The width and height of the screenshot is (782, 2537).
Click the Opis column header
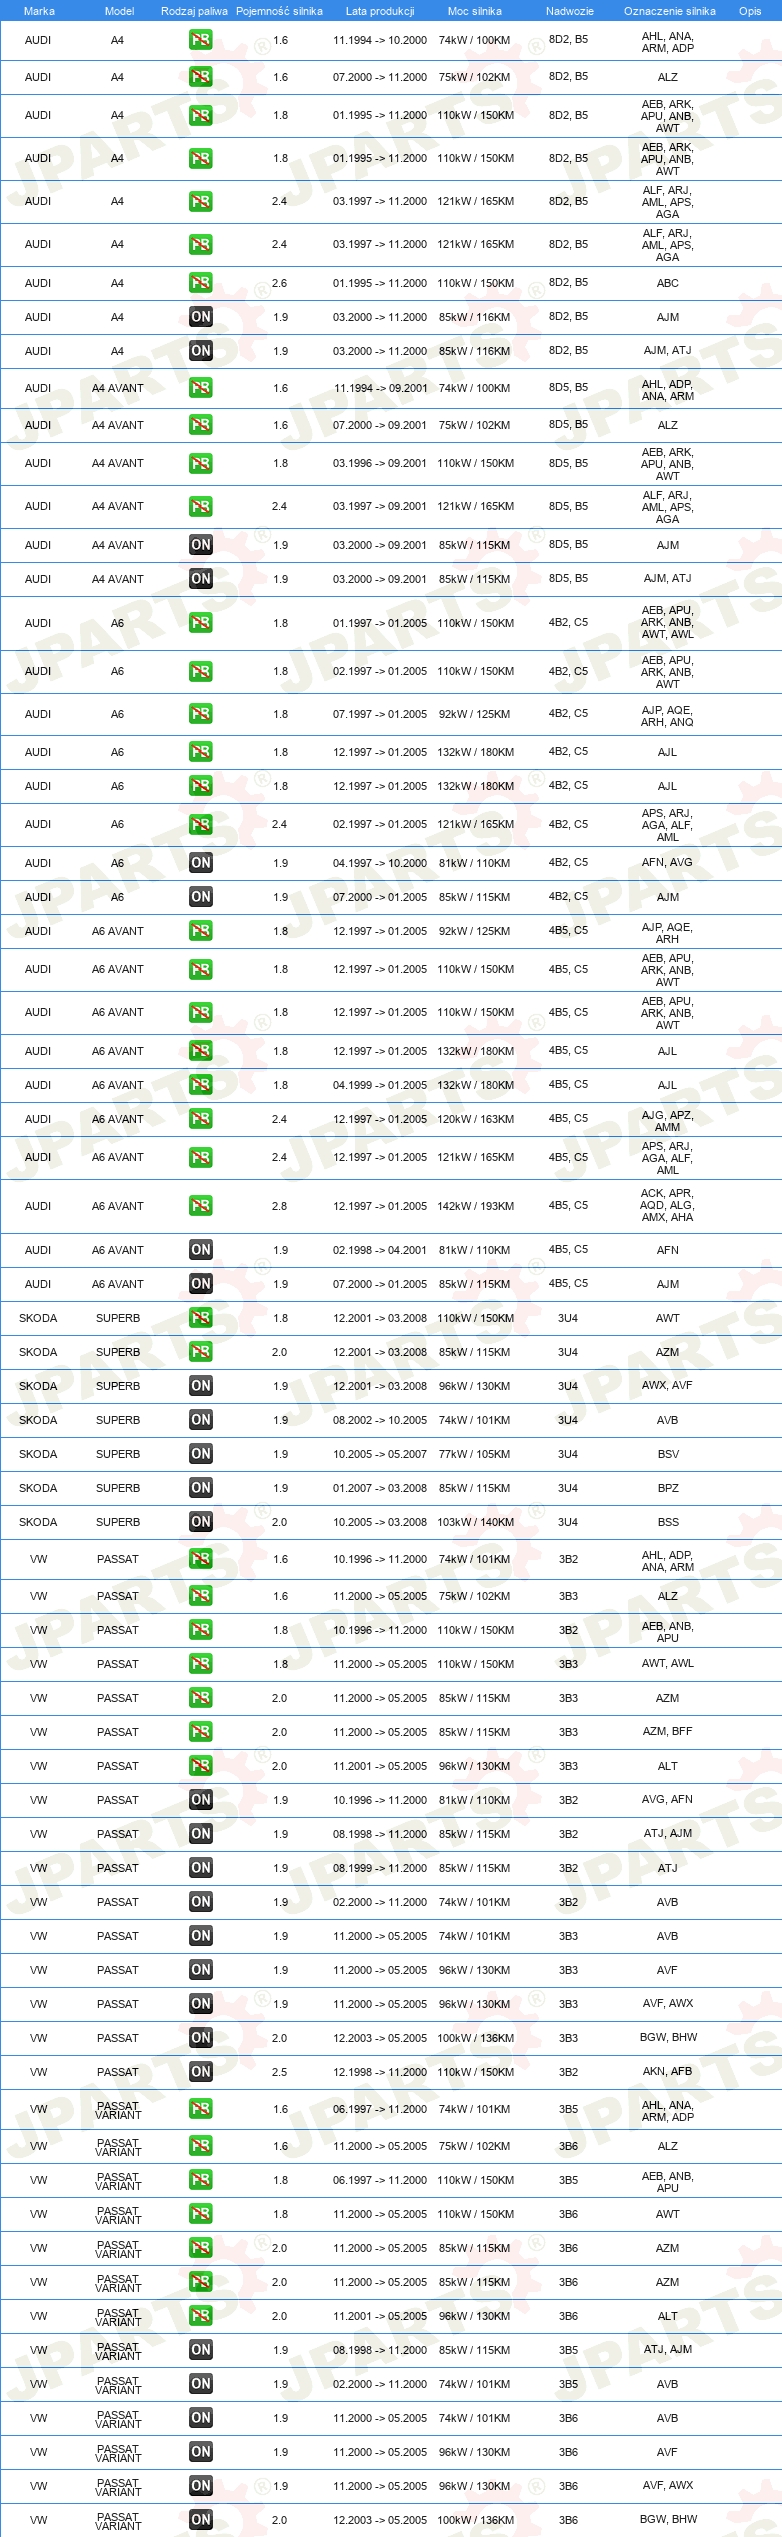pos(750,11)
